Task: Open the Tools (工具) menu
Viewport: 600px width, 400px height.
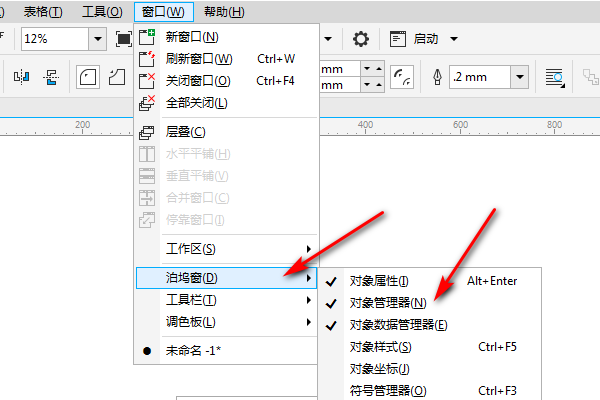Action: (102, 12)
